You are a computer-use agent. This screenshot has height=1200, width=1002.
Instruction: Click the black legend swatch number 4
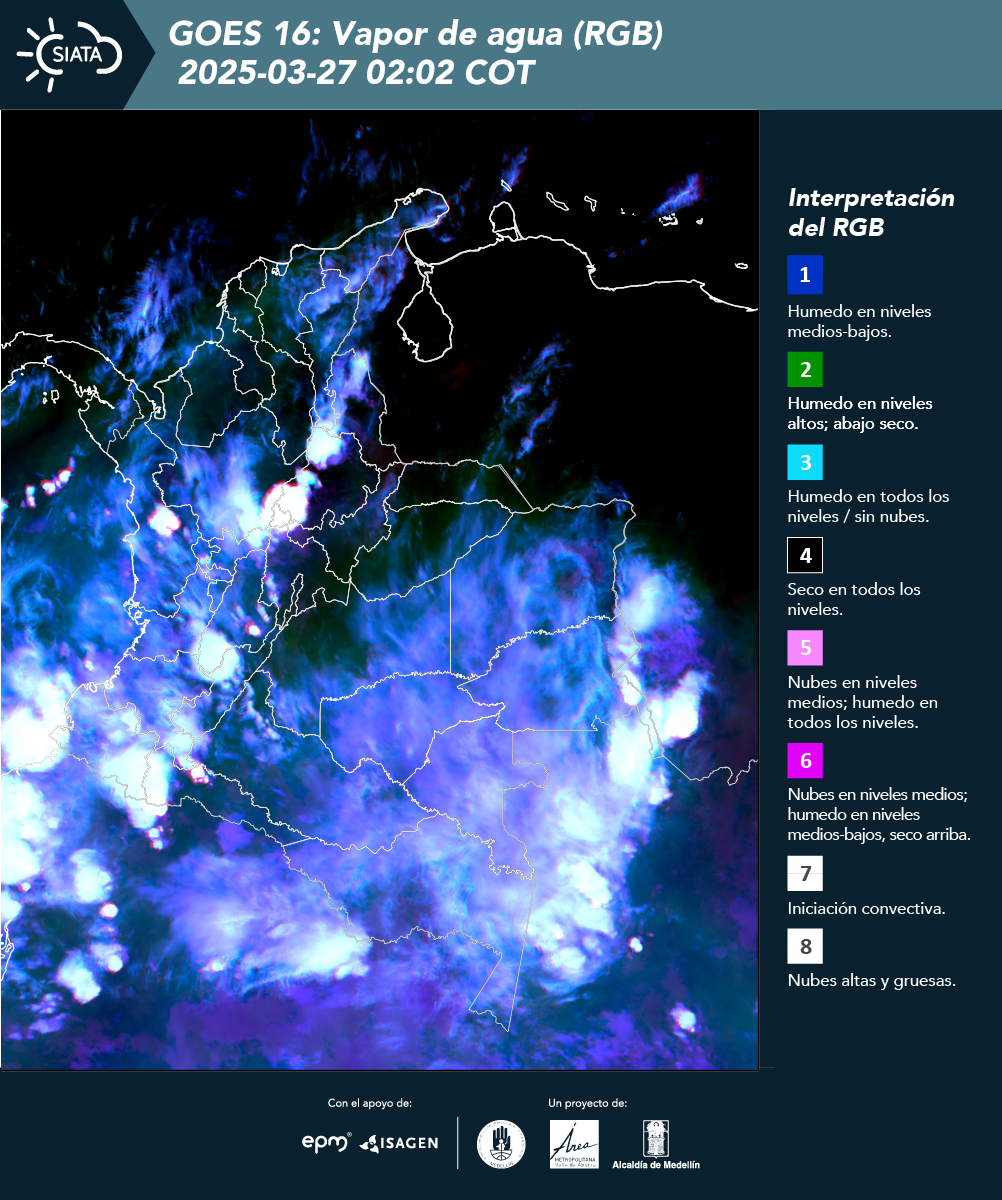pyautogui.click(x=805, y=555)
